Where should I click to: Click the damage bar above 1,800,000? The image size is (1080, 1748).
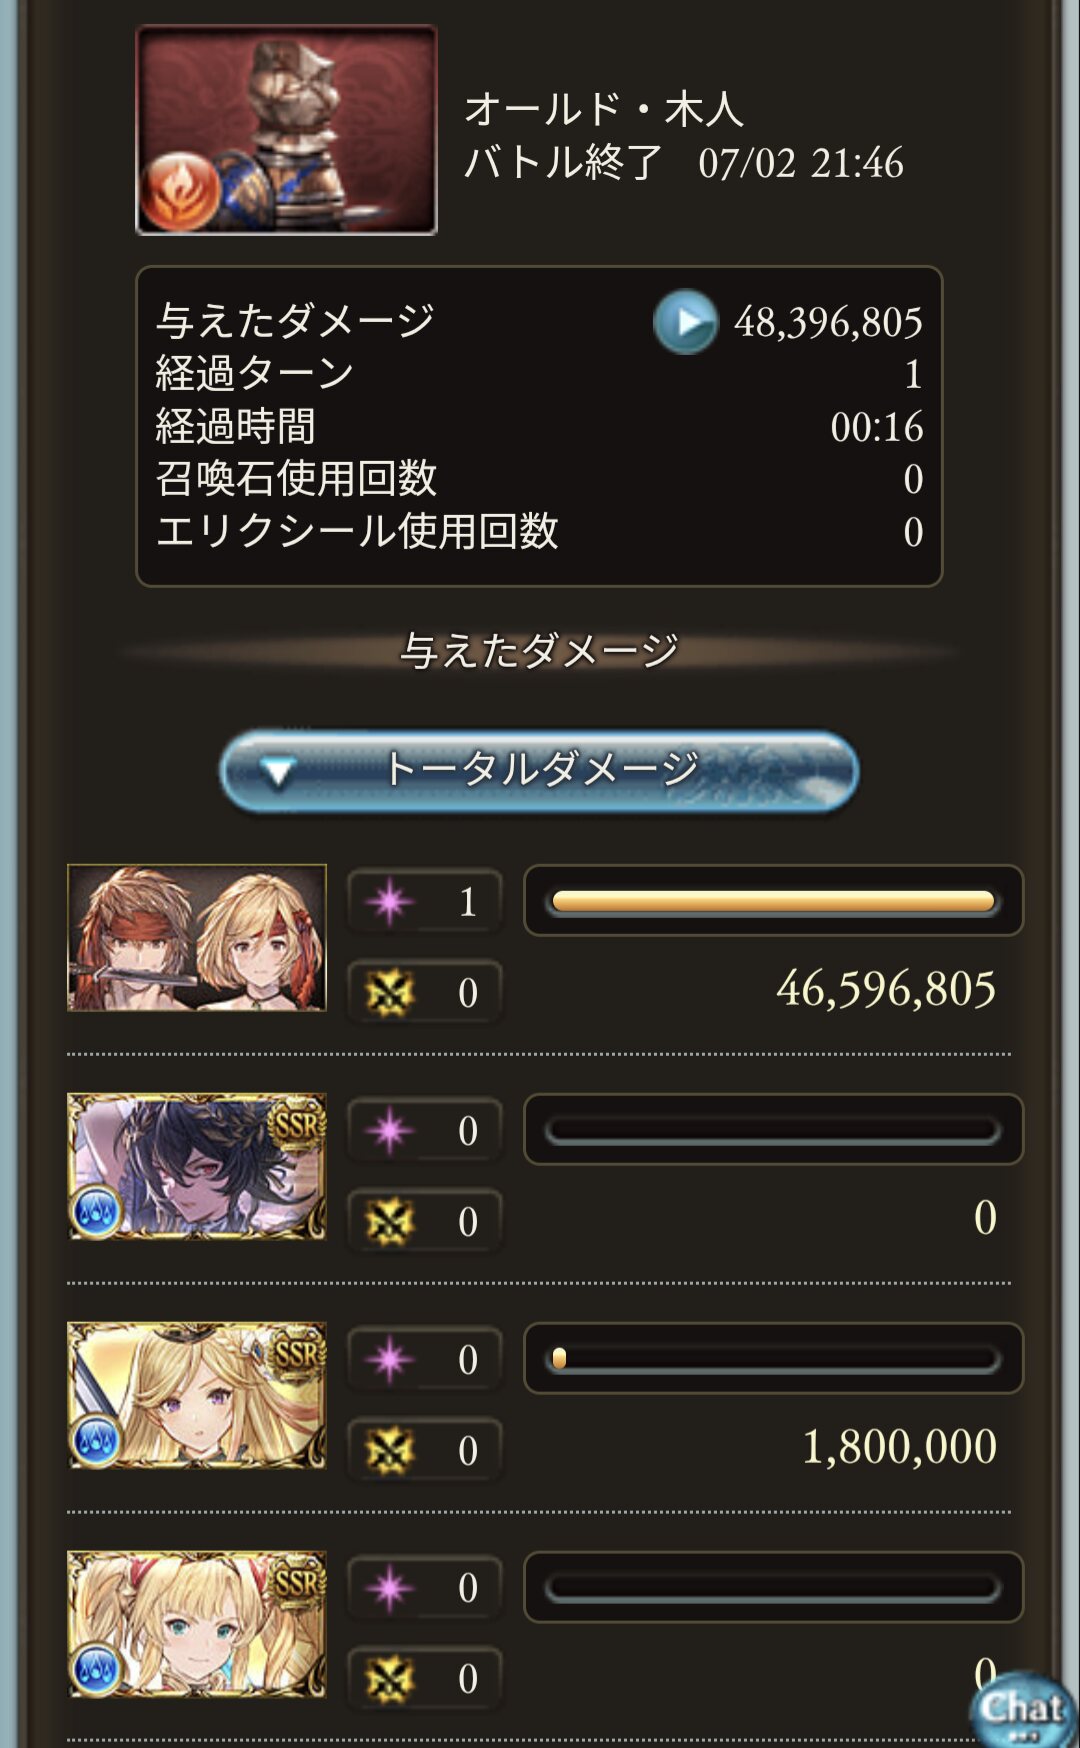773,1358
